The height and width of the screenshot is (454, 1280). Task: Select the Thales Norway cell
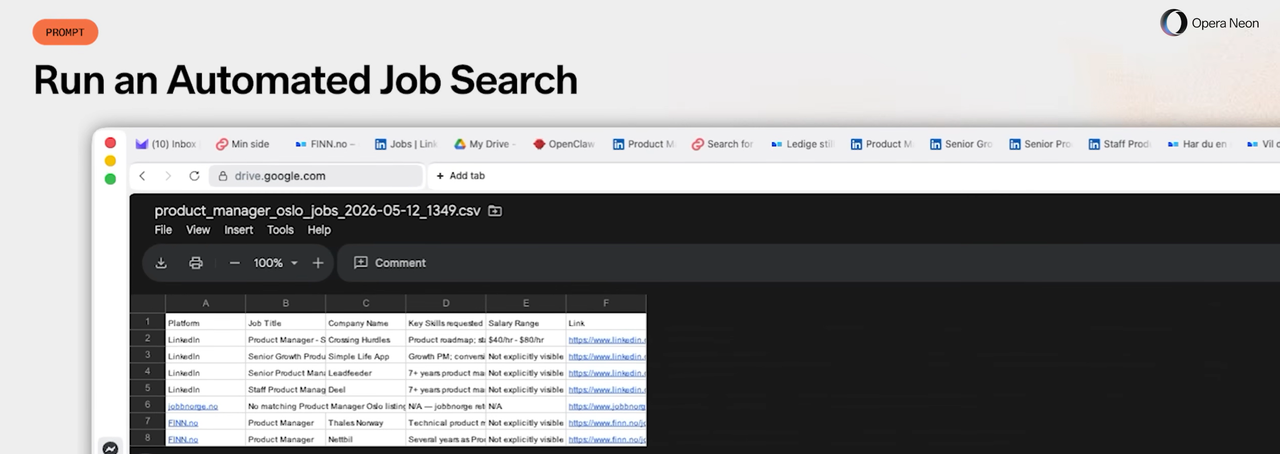(365, 422)
